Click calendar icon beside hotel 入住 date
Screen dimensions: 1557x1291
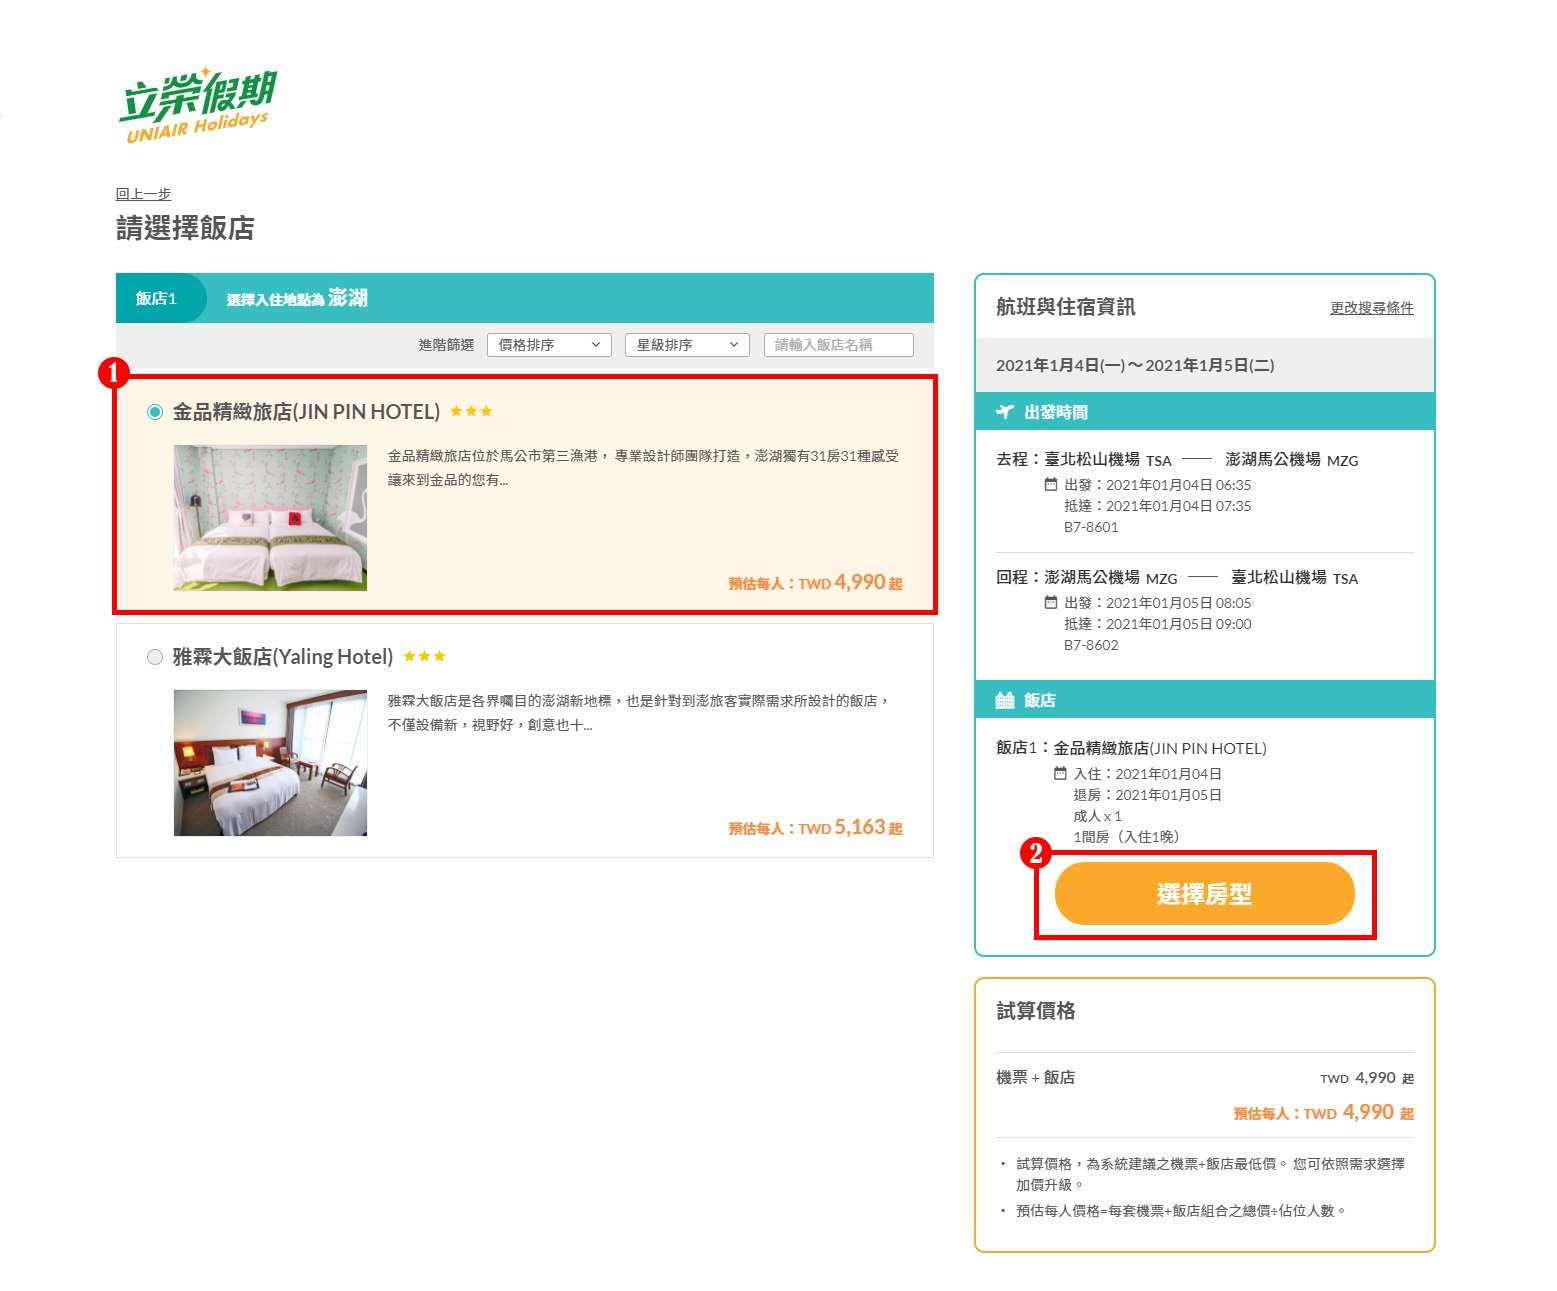[1060, 773]
